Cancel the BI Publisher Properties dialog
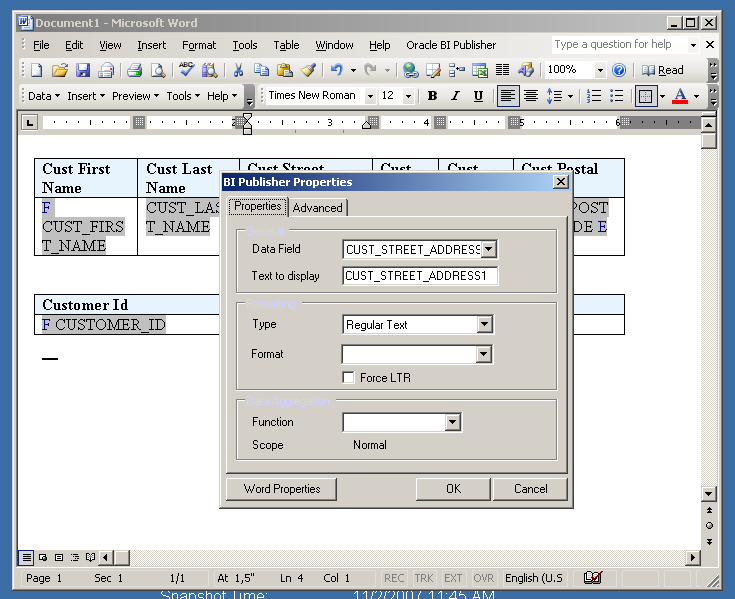 point(530,489)
